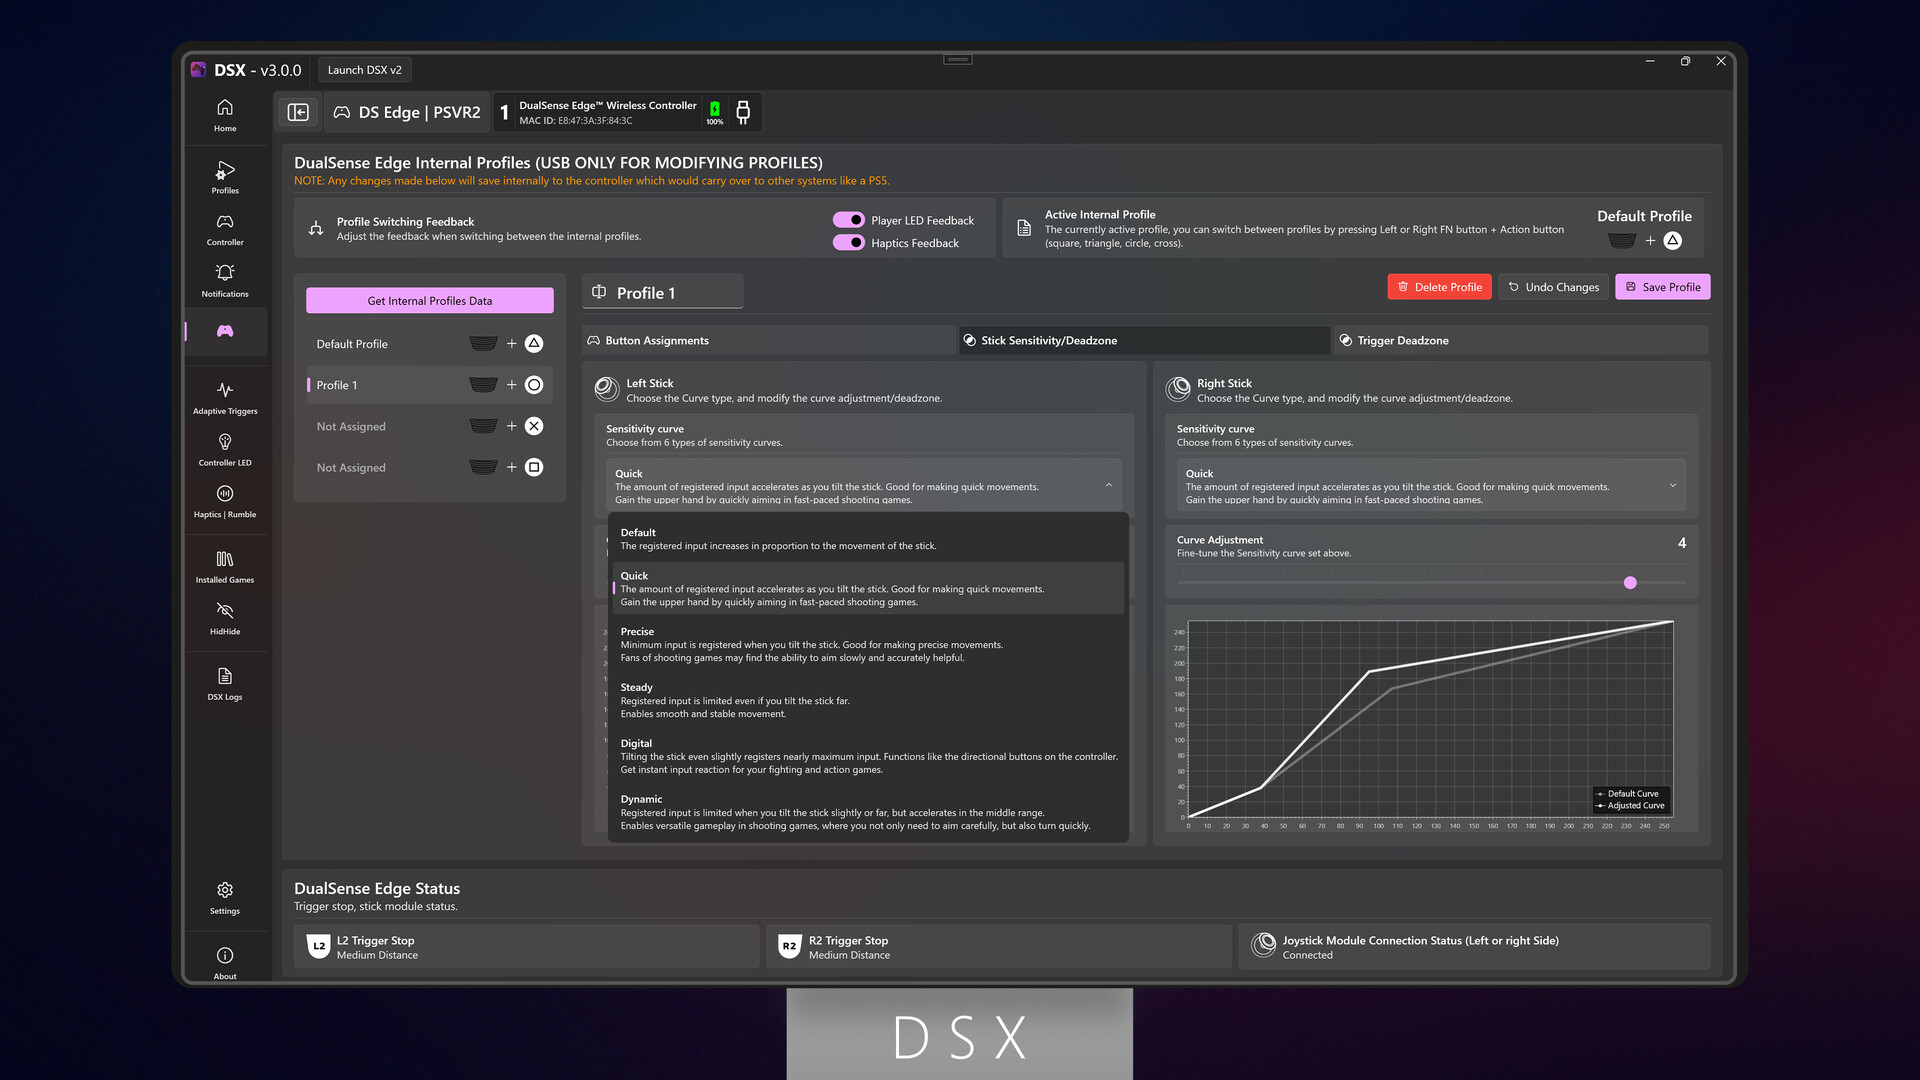Viewport: 1920px width, 1080px height.
Task: Disable Haptics Feedback
Action: click(848, 242)
